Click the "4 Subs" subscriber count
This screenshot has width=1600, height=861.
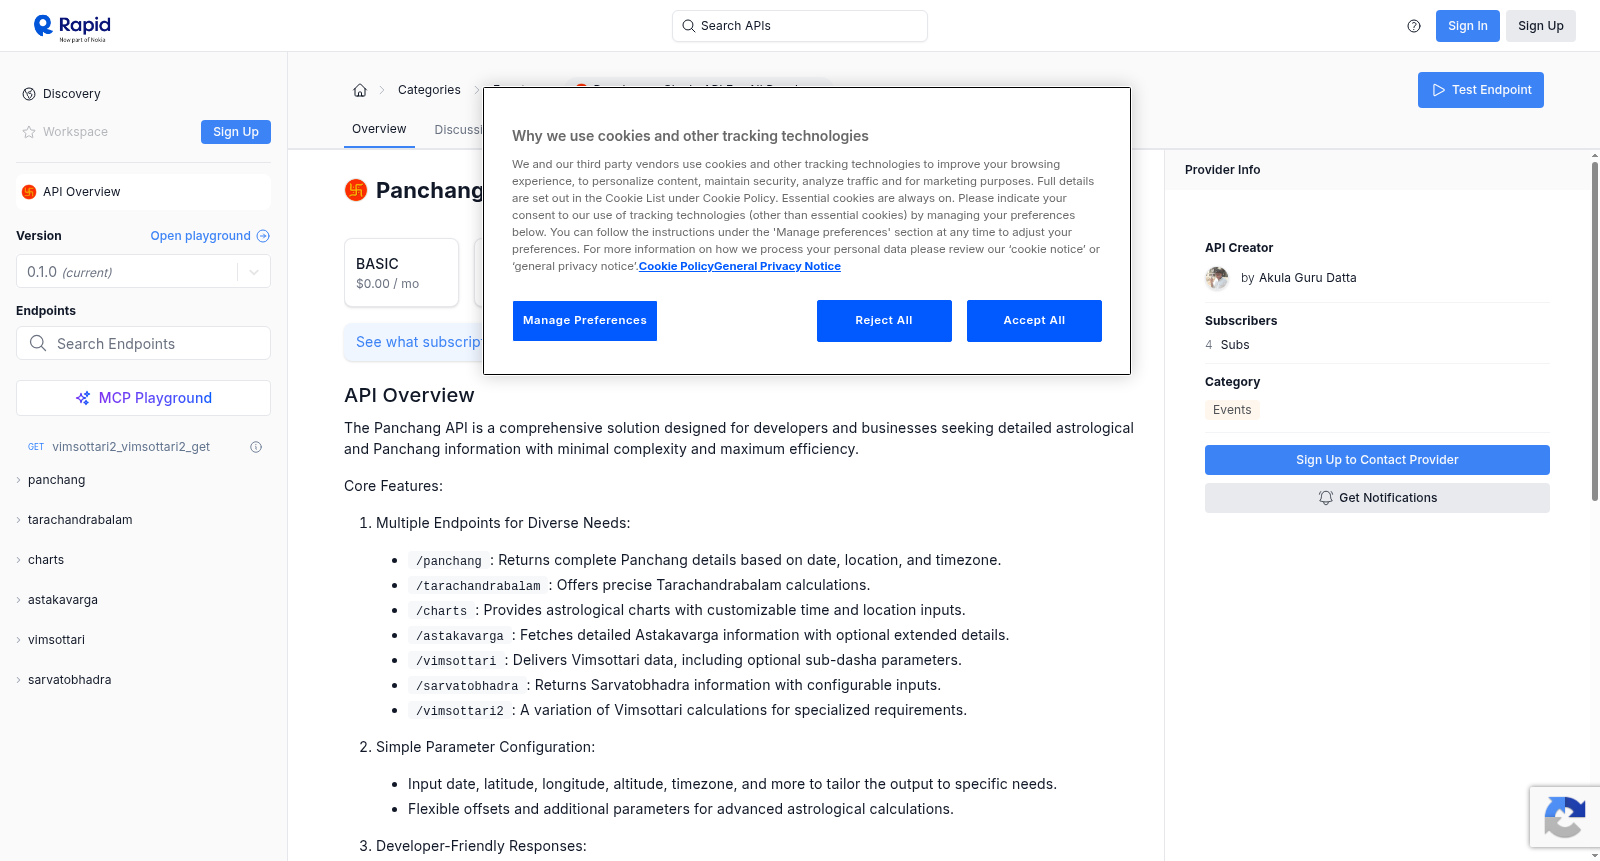1227,345
